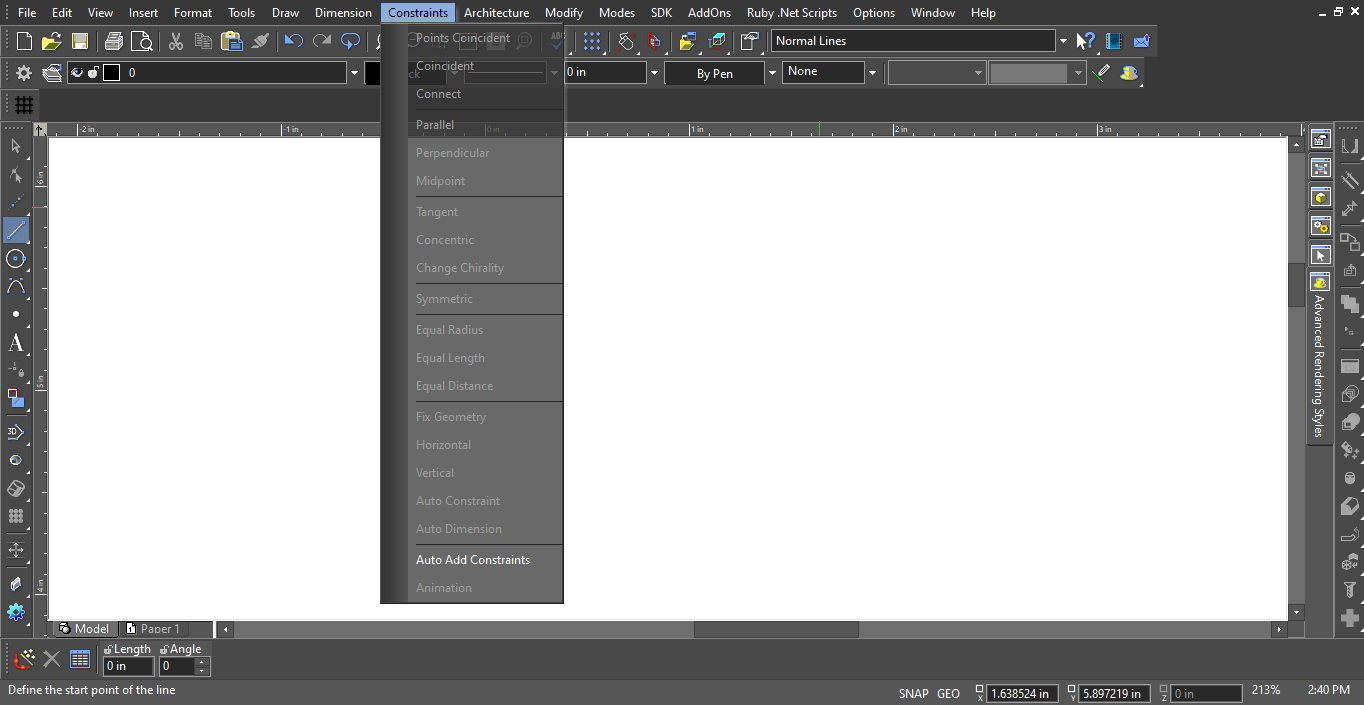Open the drawing settings gear icon
This screenshot has width=1364, height=705.
pyautogui.click(x=22, y=72)
